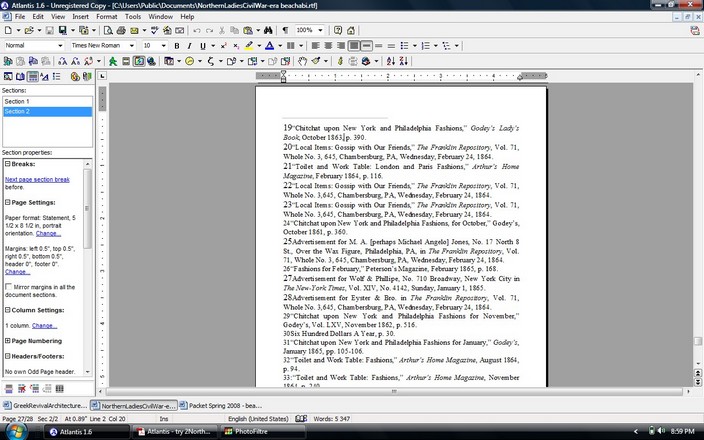Toggle paragraph marks display

(285, 31)
